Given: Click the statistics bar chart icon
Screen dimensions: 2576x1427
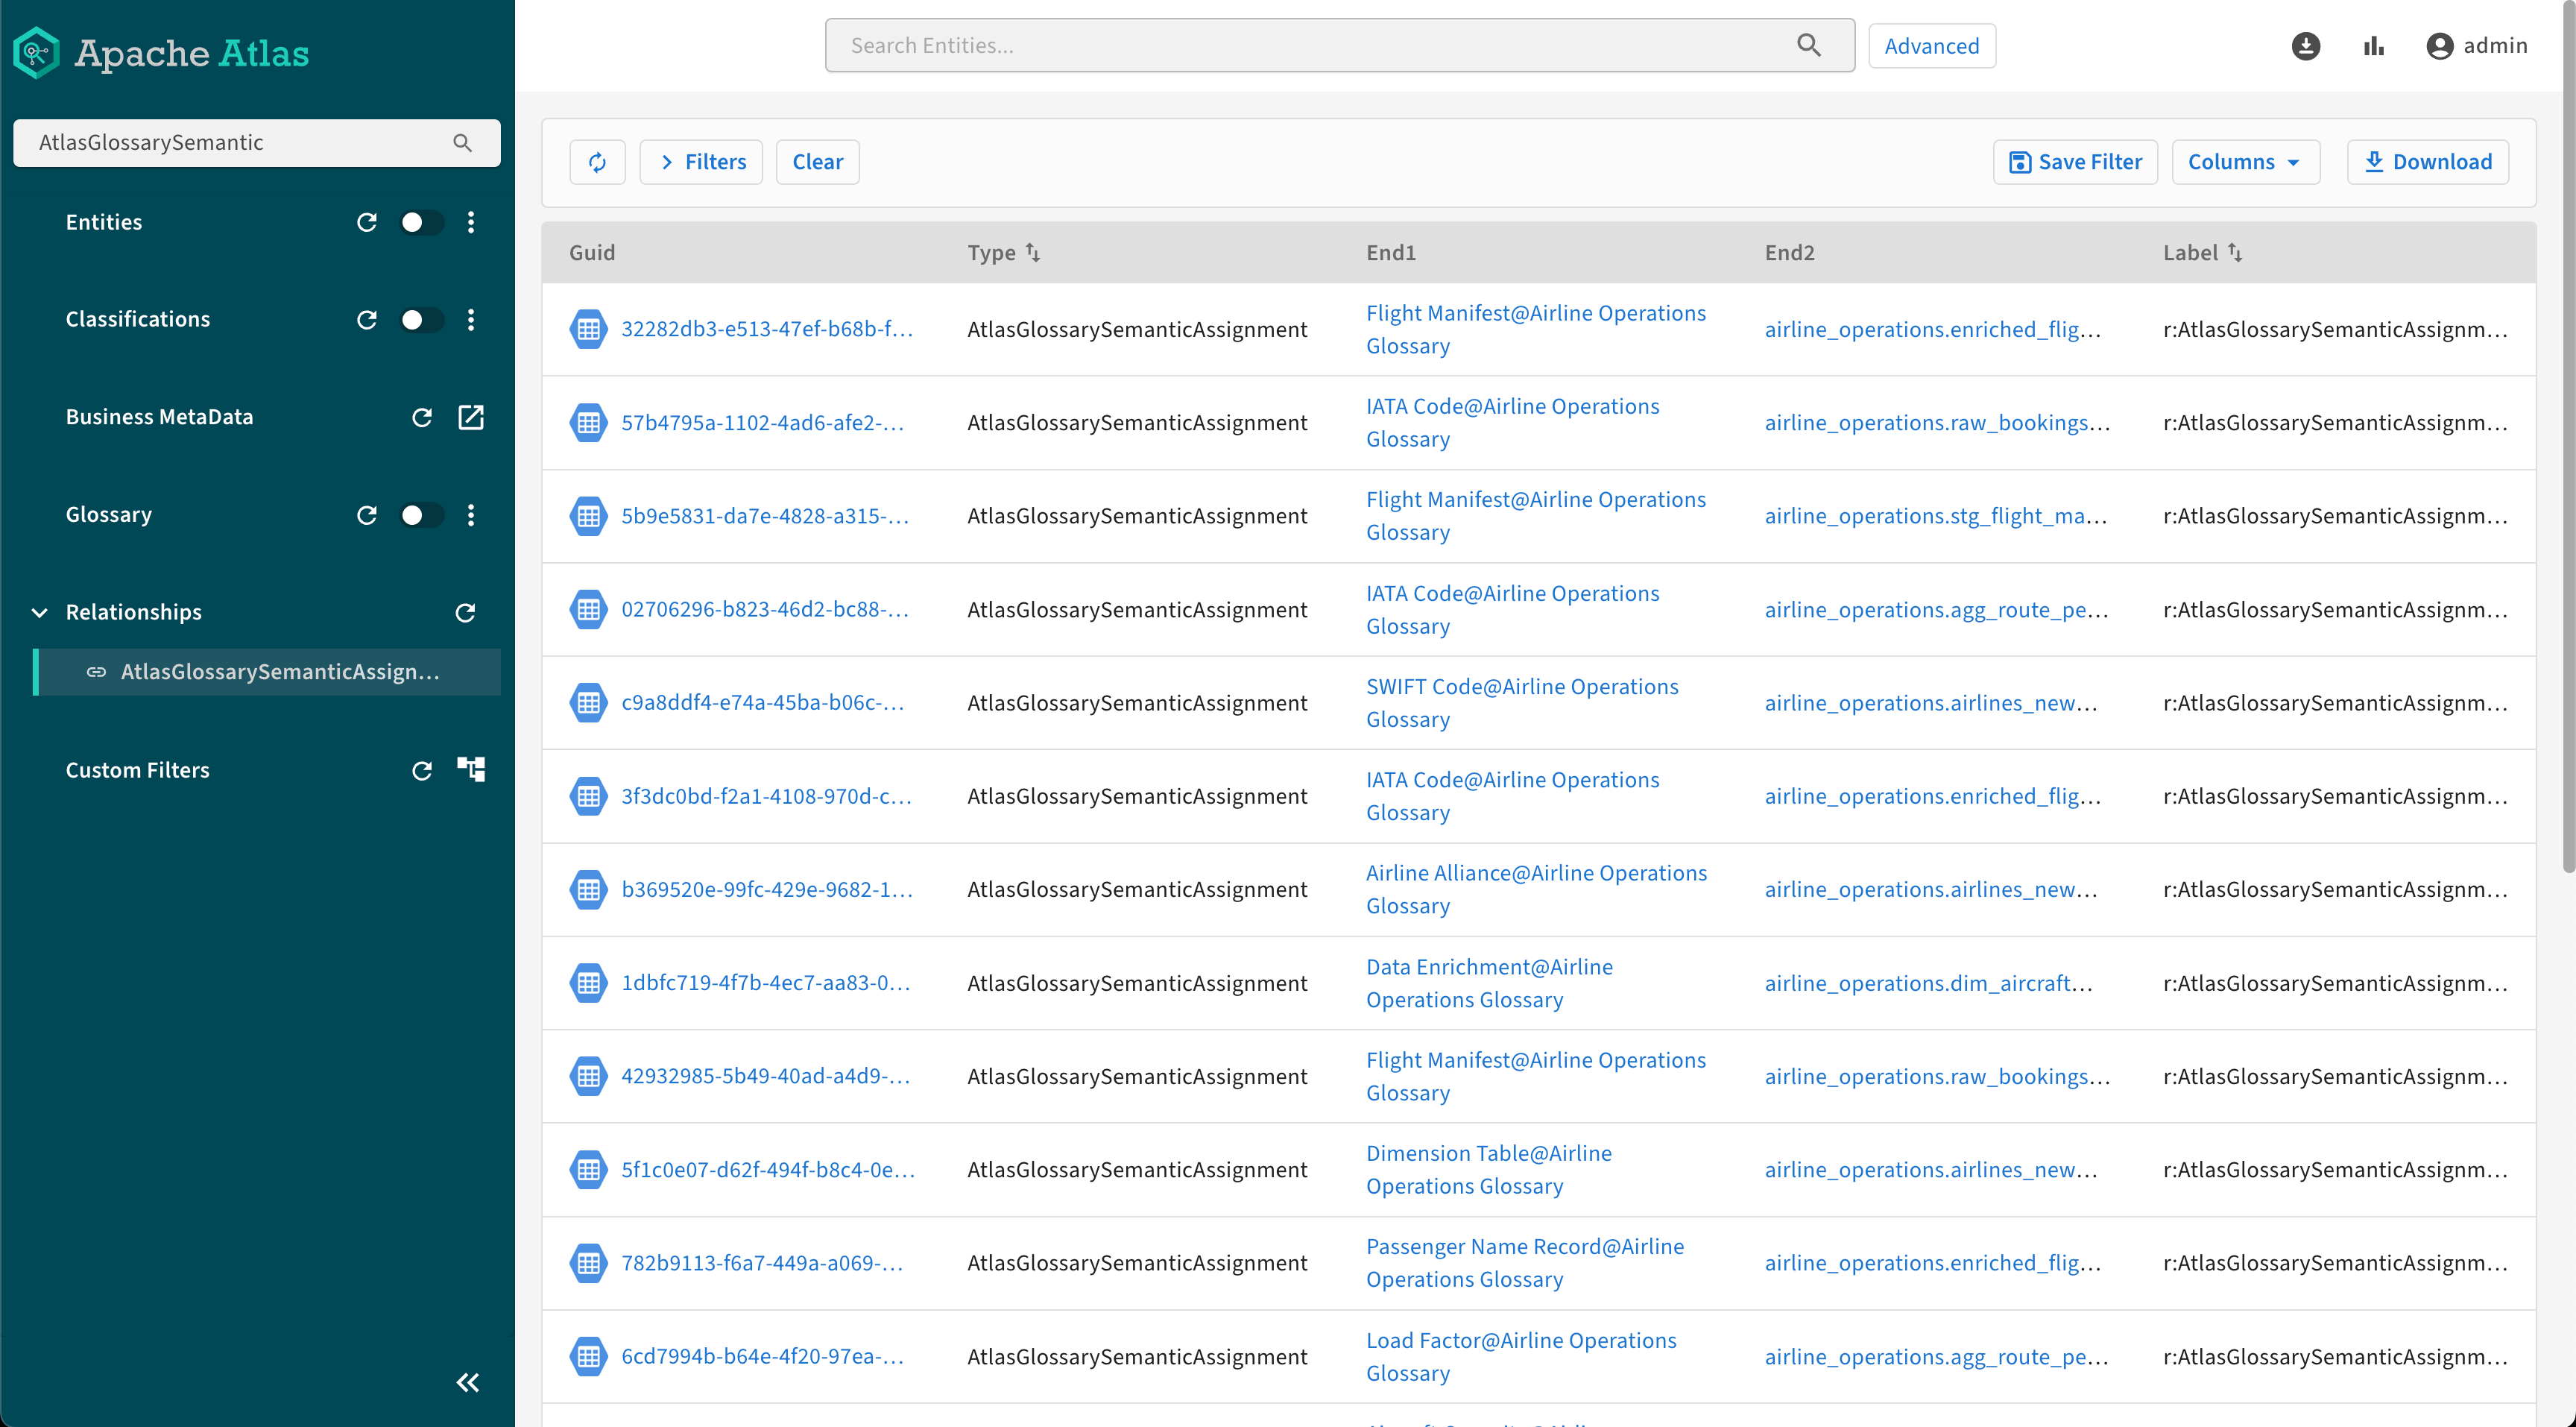Looking at the screenshot, I should point(2373,46).
